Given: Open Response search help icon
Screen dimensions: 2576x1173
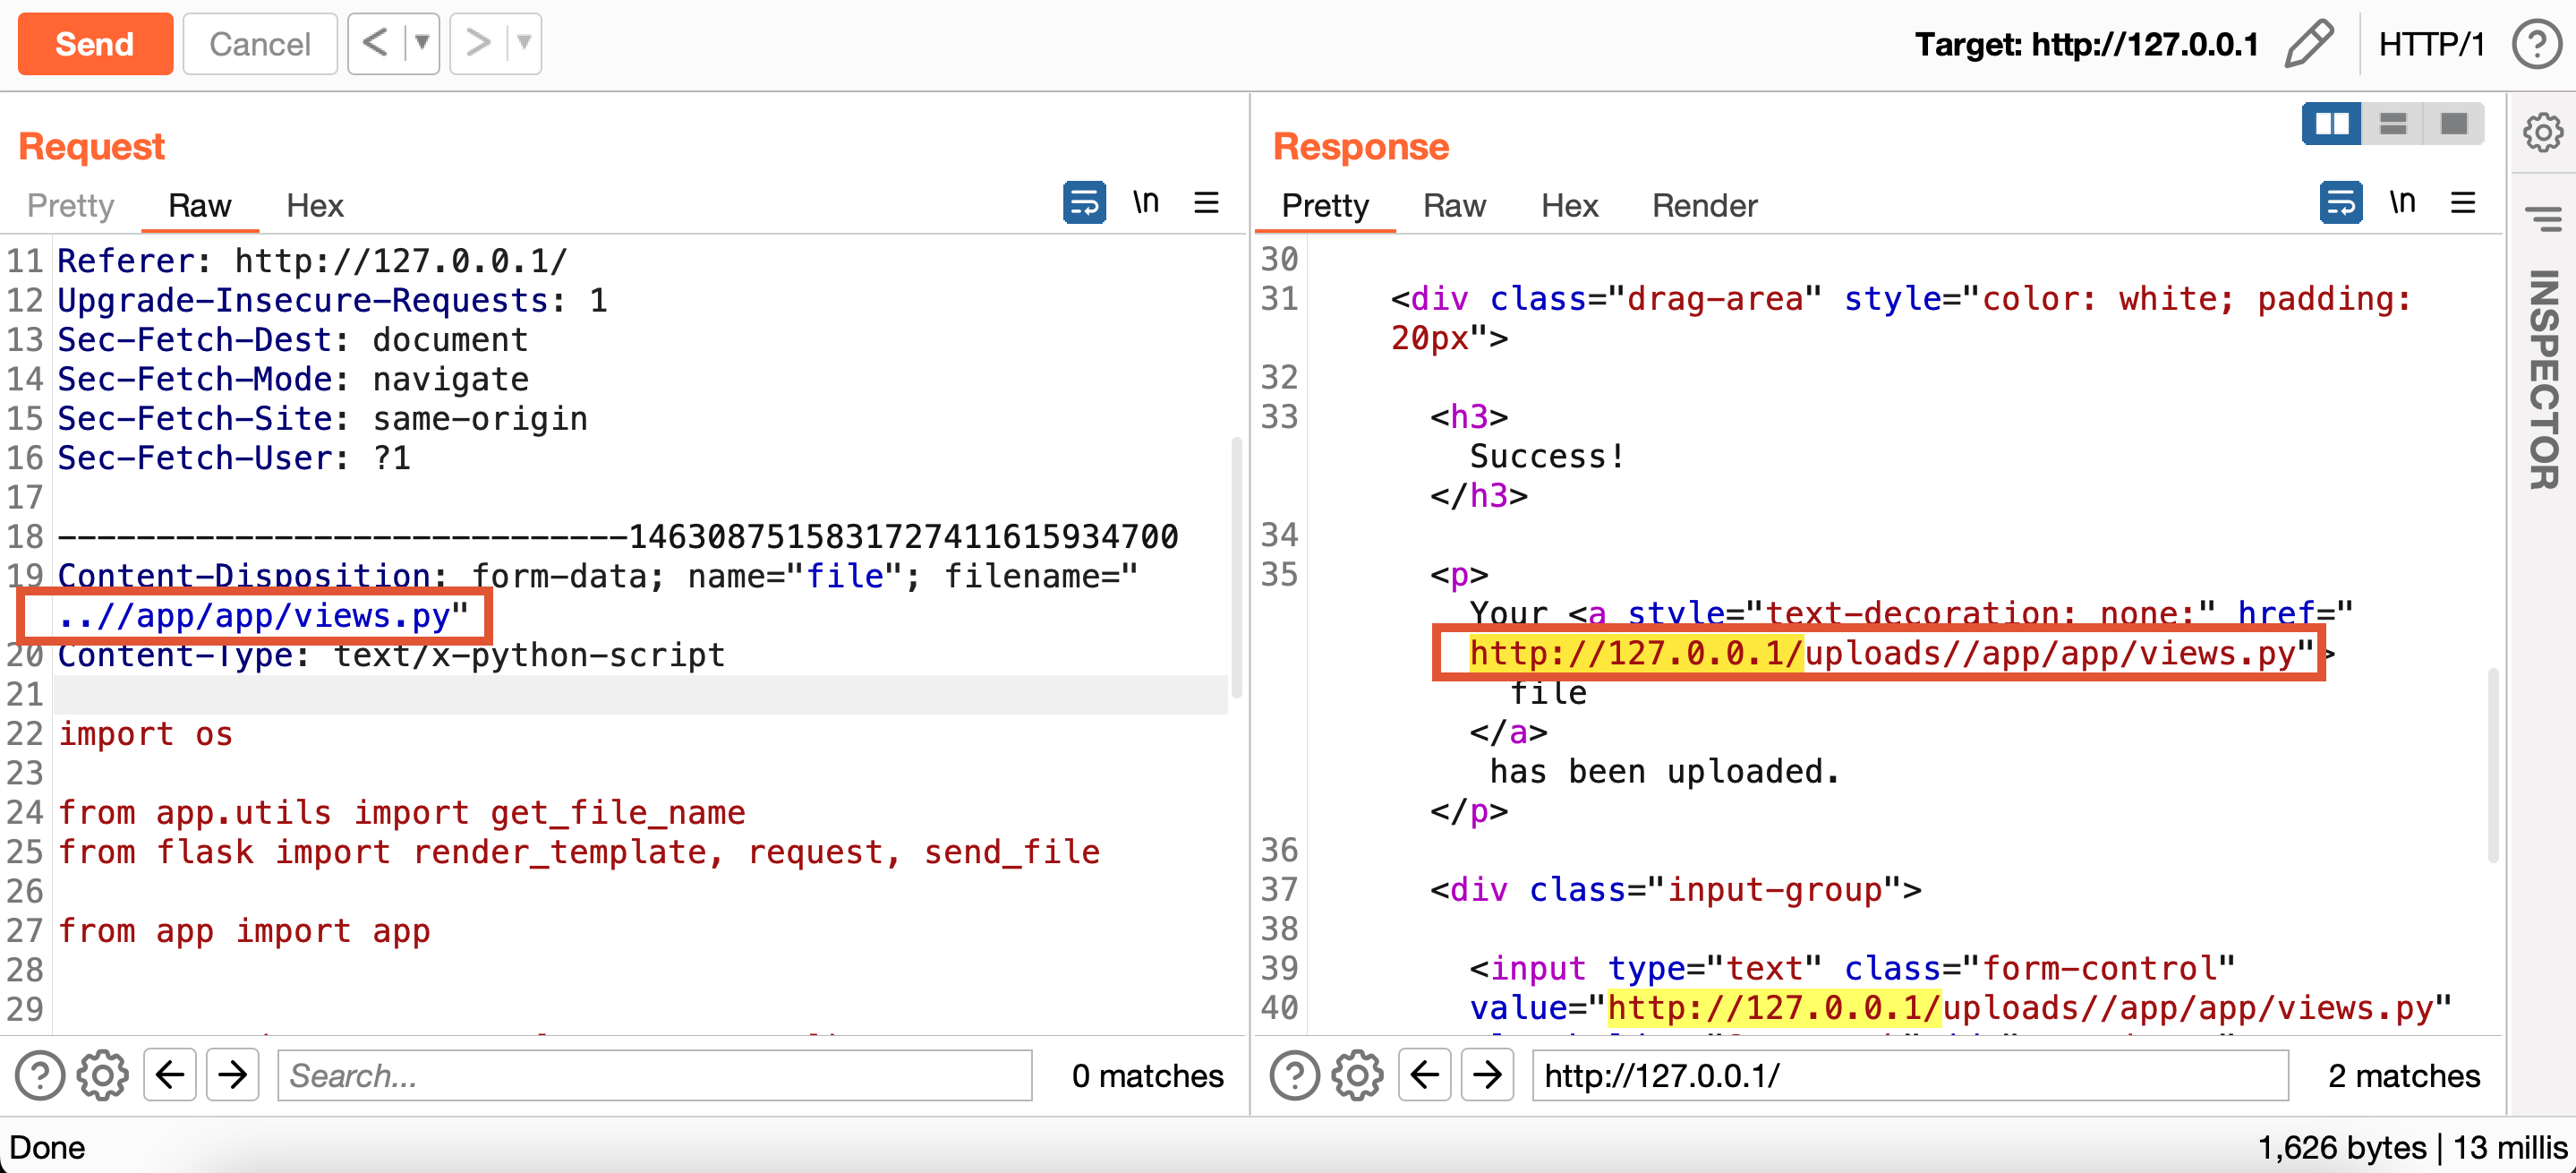Looking at the screenshot, I should coord(1294,1076).
